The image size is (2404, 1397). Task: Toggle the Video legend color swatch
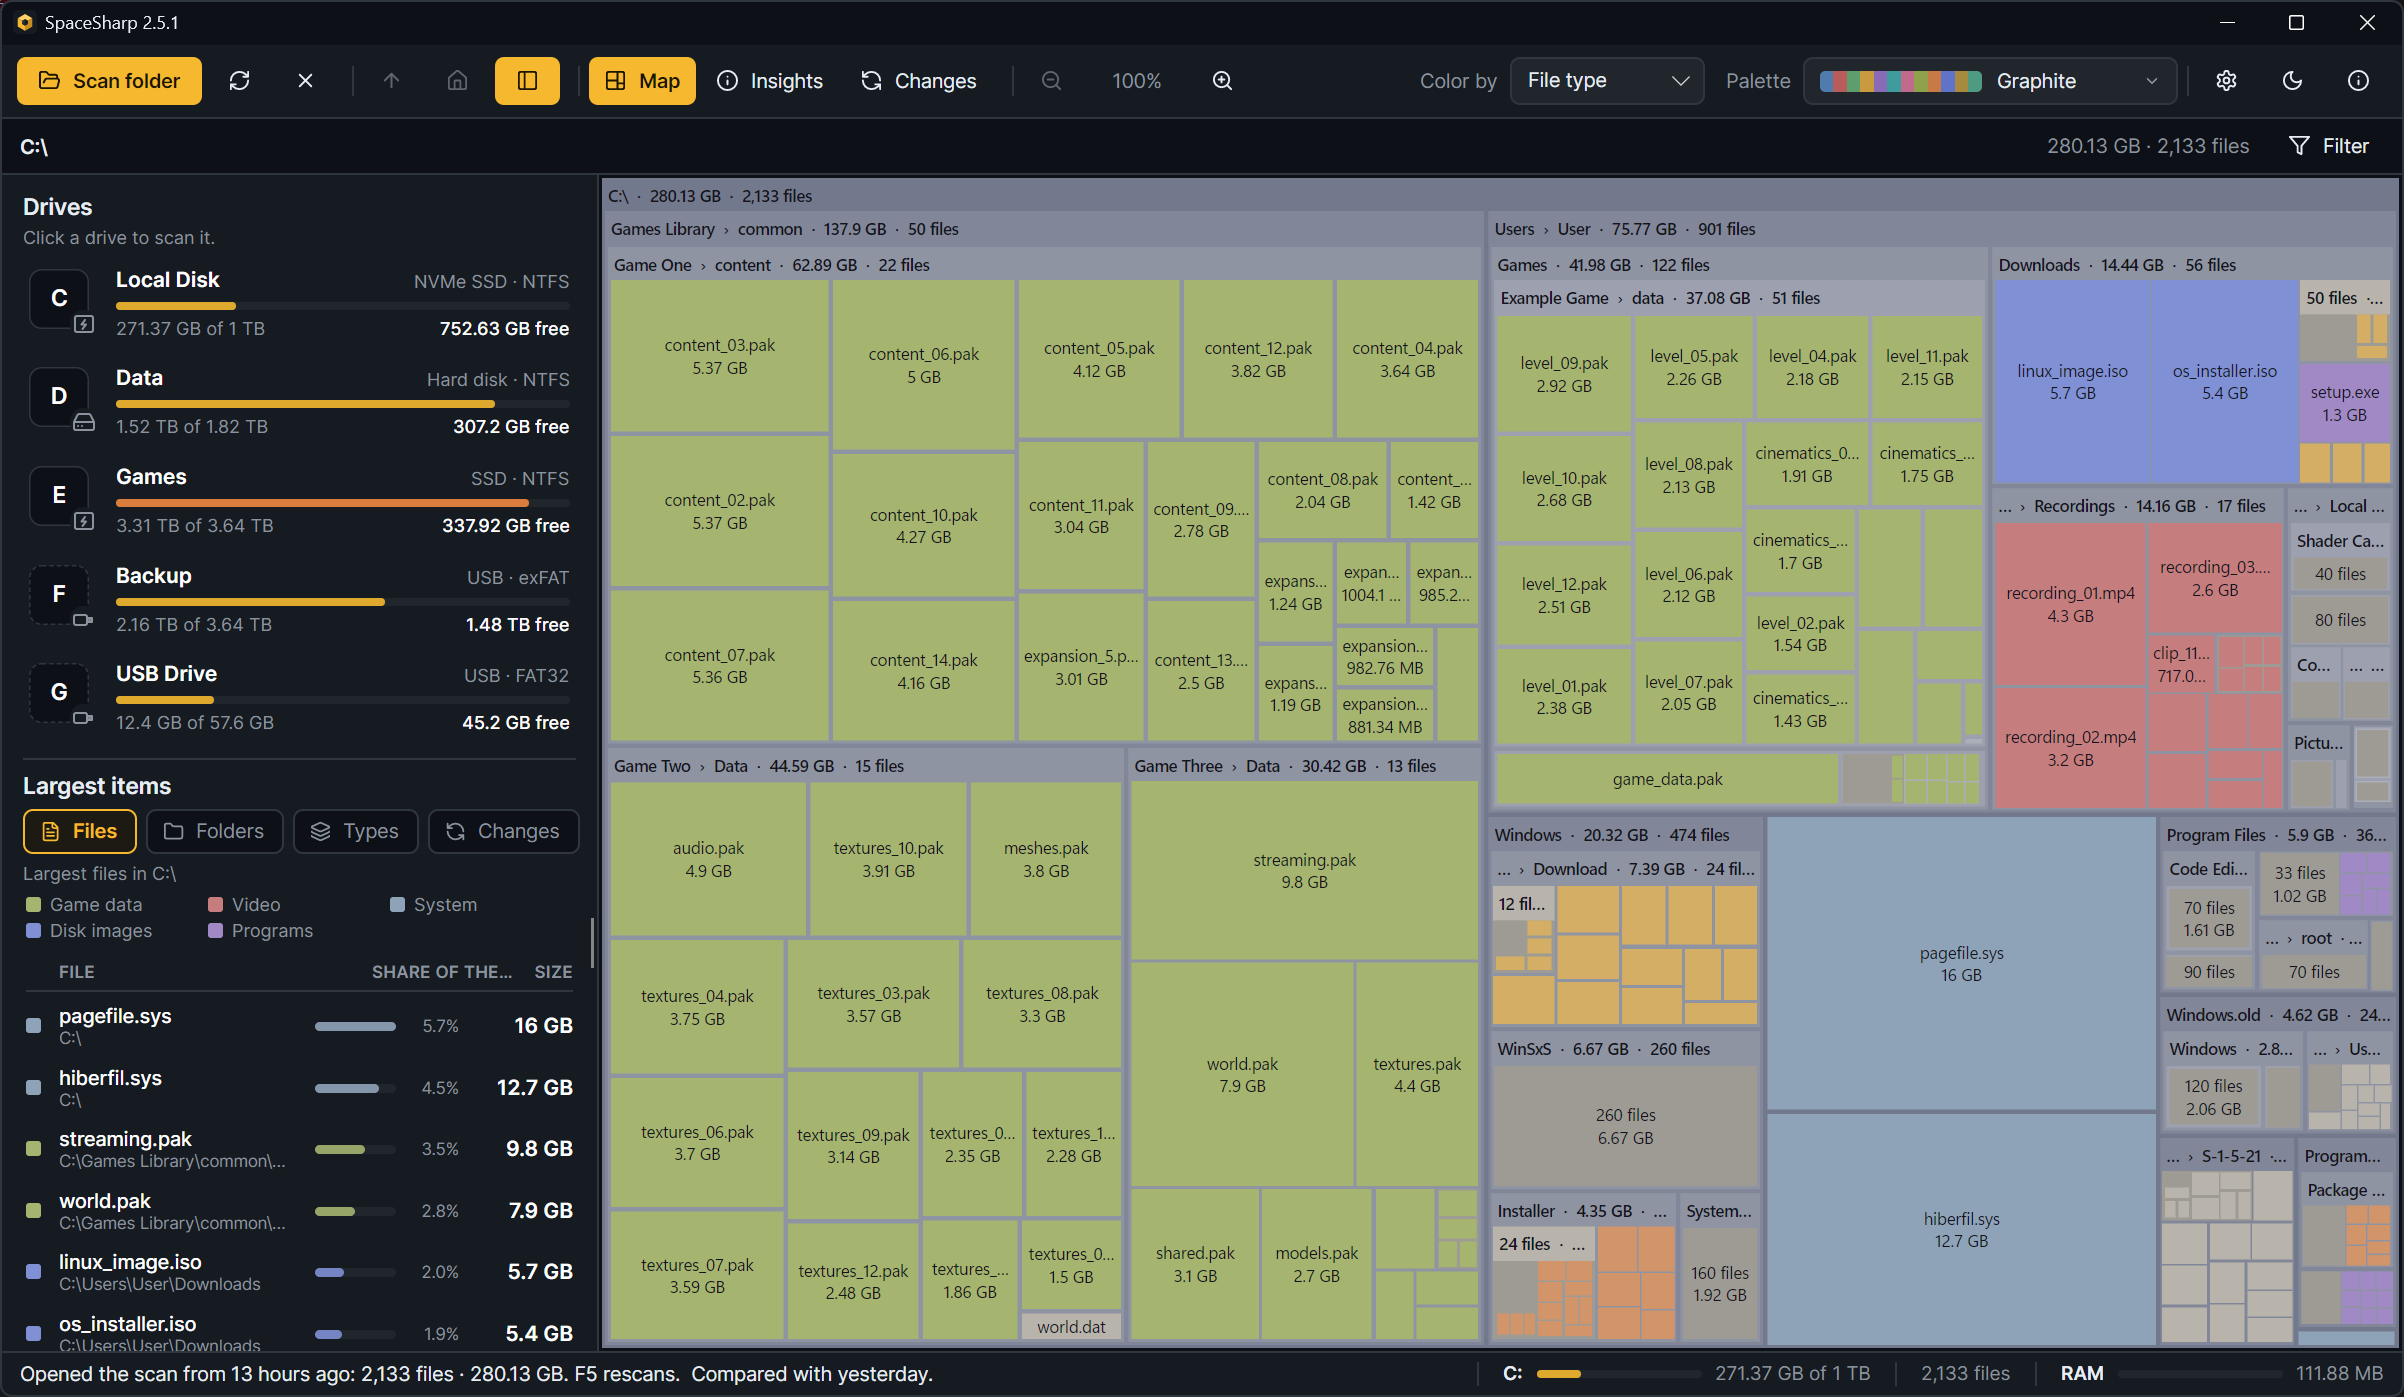[215, 905]
